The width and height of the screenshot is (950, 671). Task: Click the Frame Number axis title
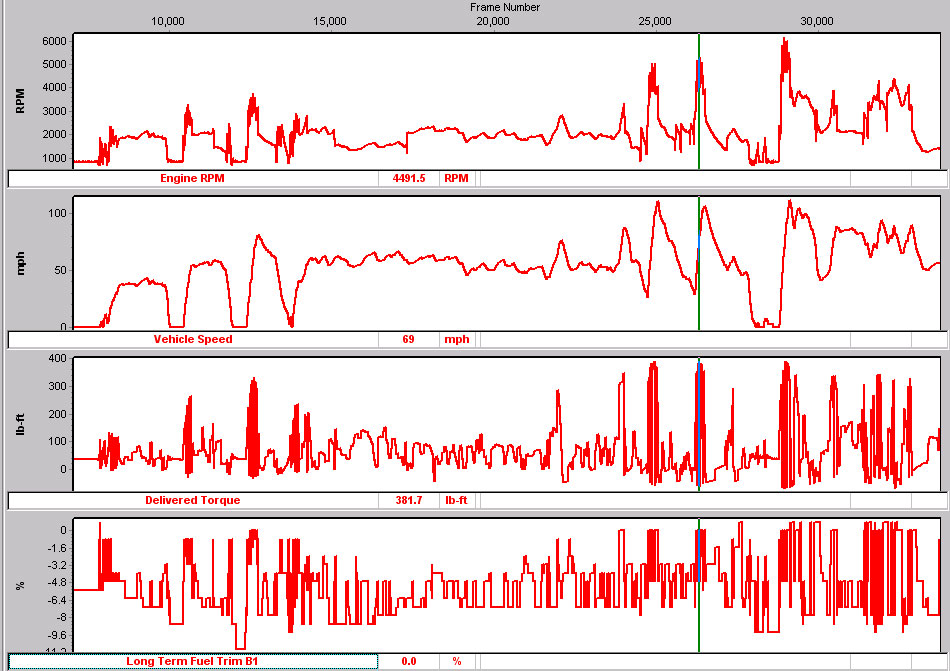505,7
